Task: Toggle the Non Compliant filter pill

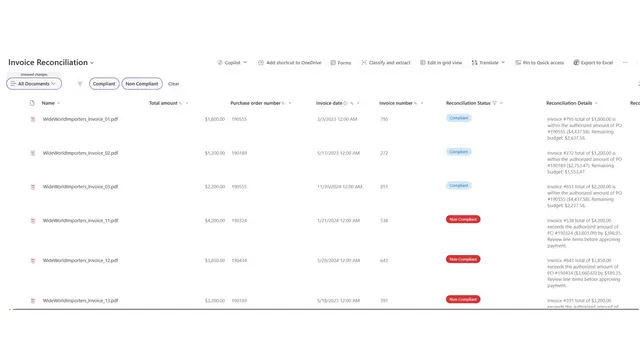Action: pyautogui.click(x=142, y=84)
